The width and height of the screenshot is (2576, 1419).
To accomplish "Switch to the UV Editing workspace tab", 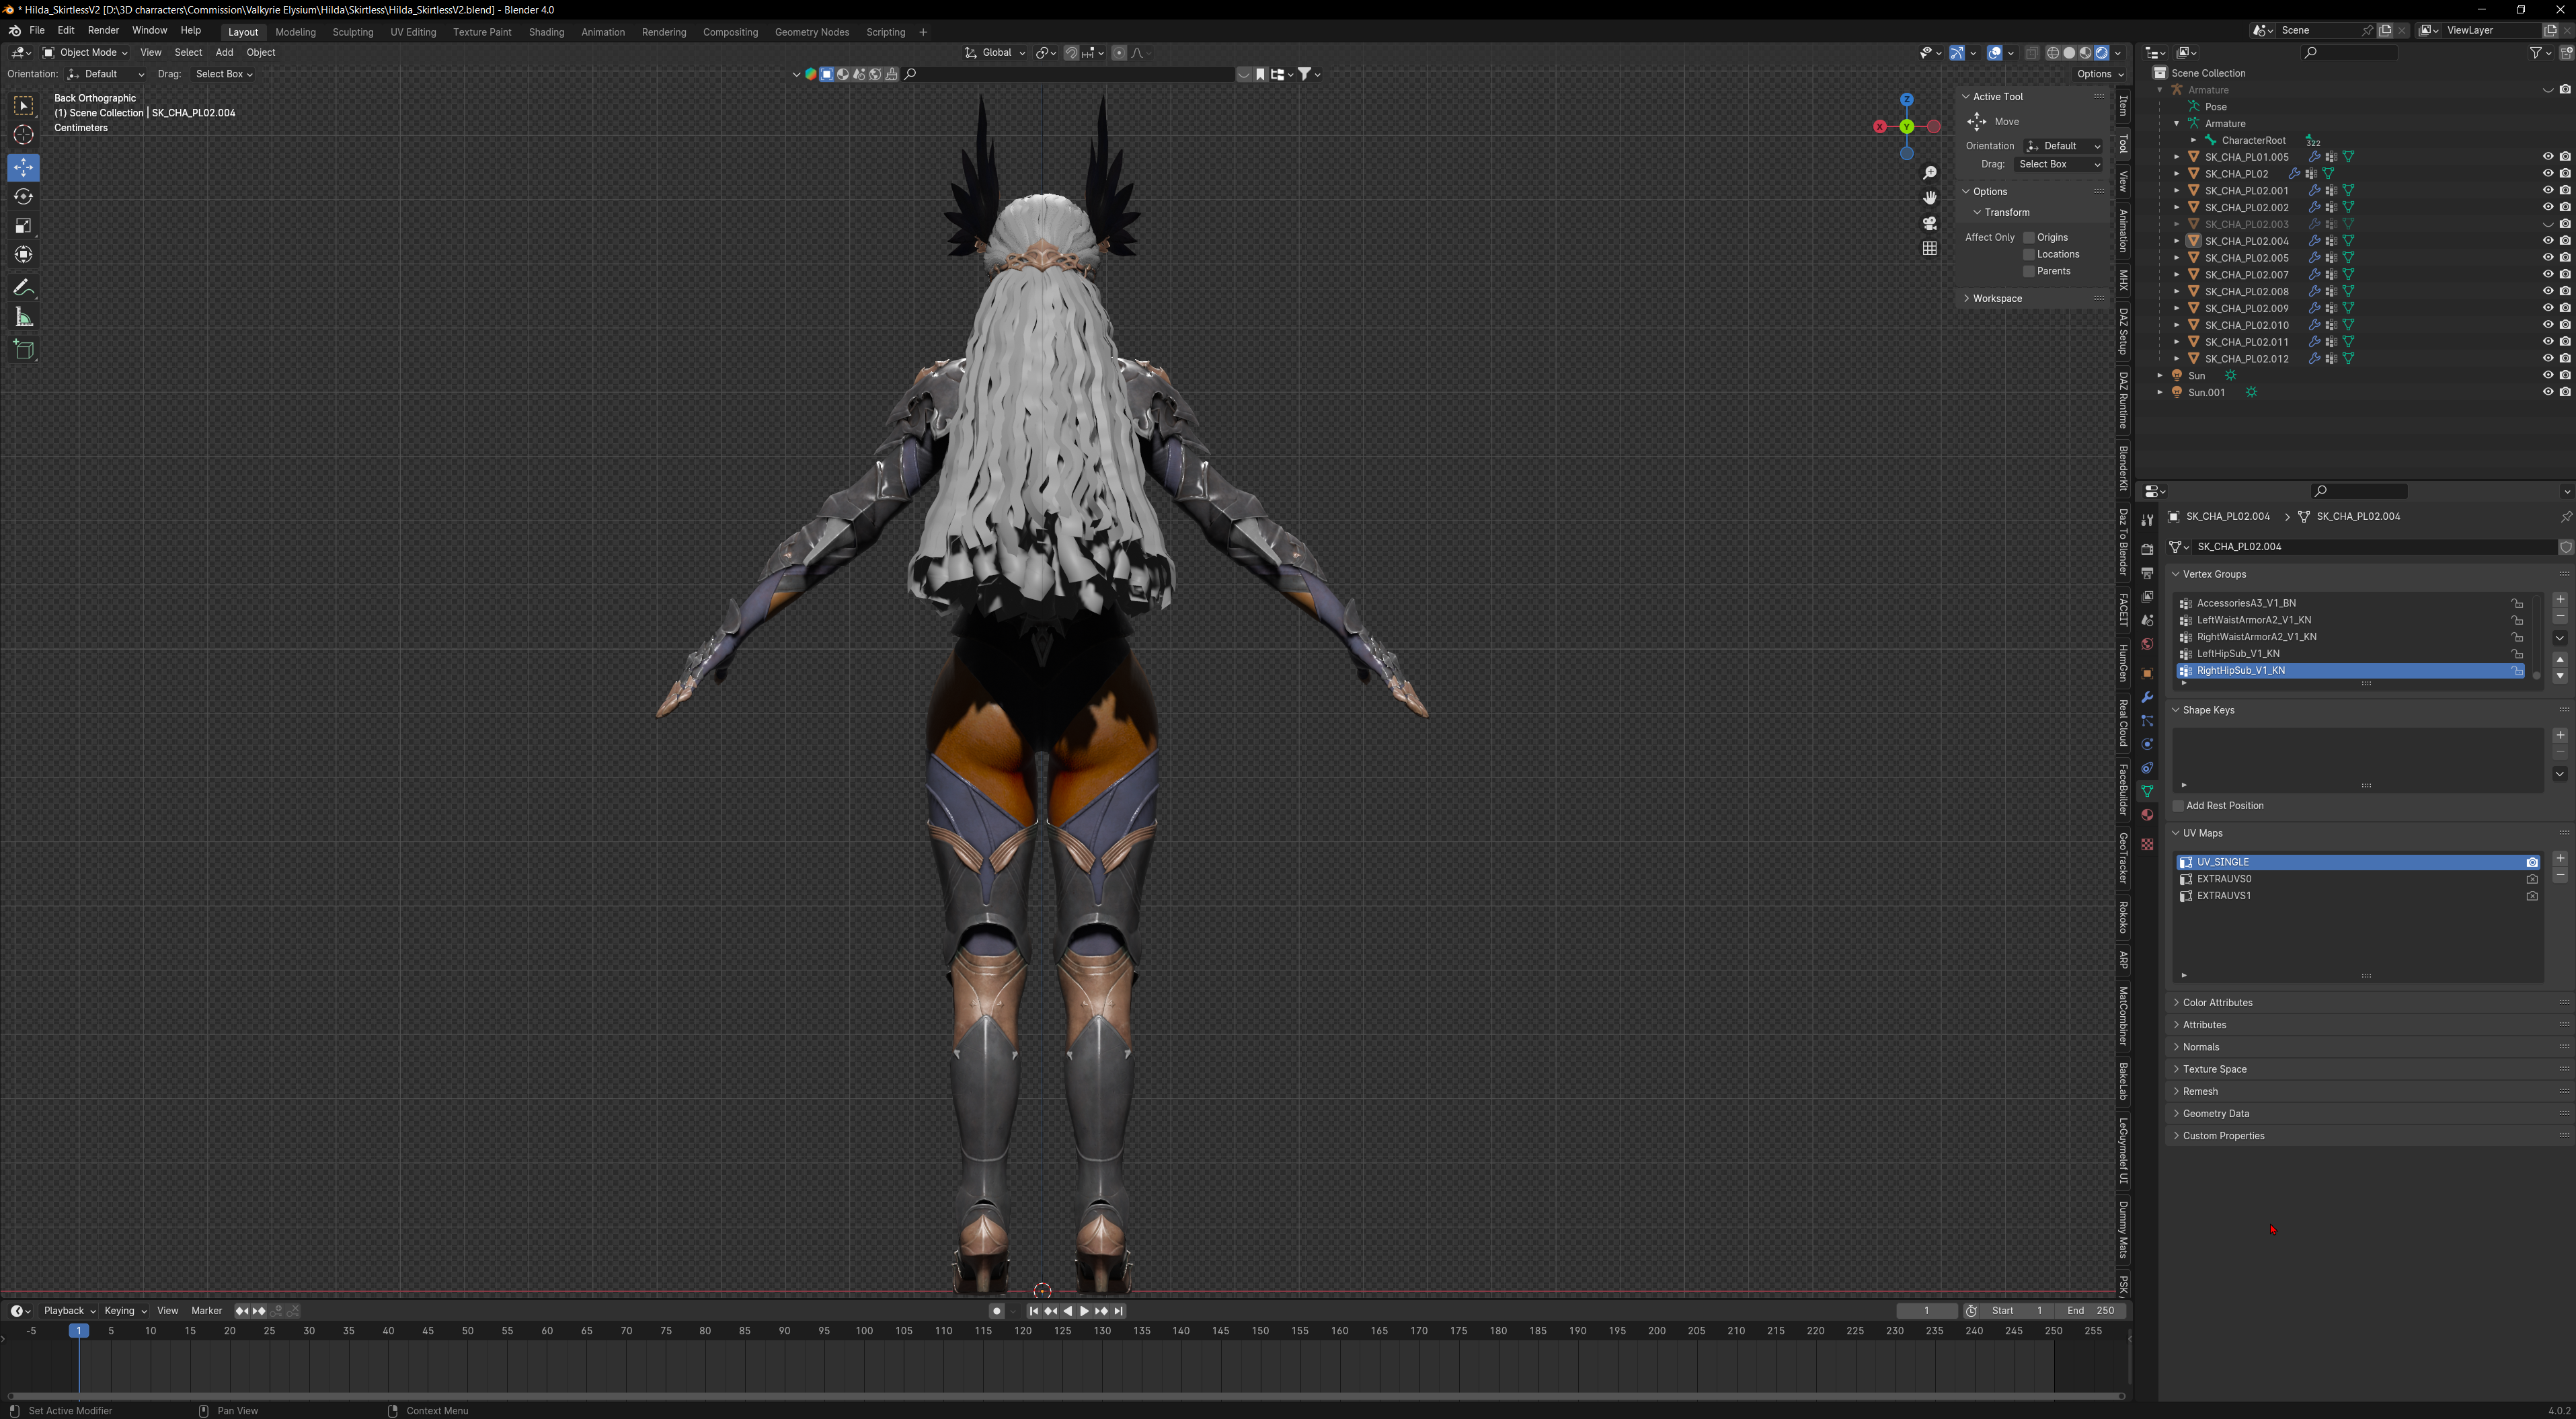I will pos(413,32).
